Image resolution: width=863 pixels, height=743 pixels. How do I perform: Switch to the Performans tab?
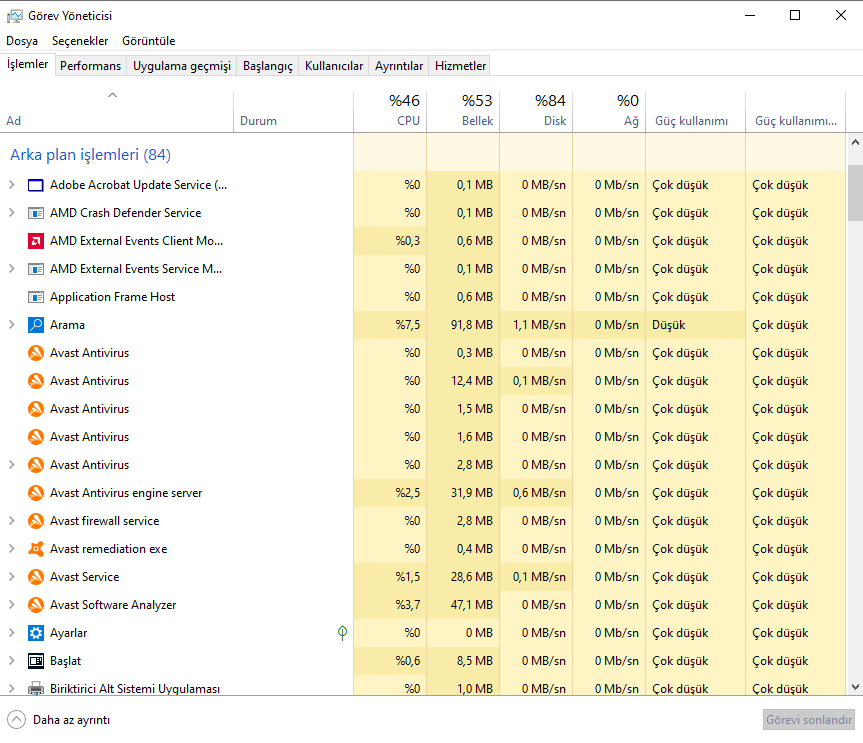90,66
